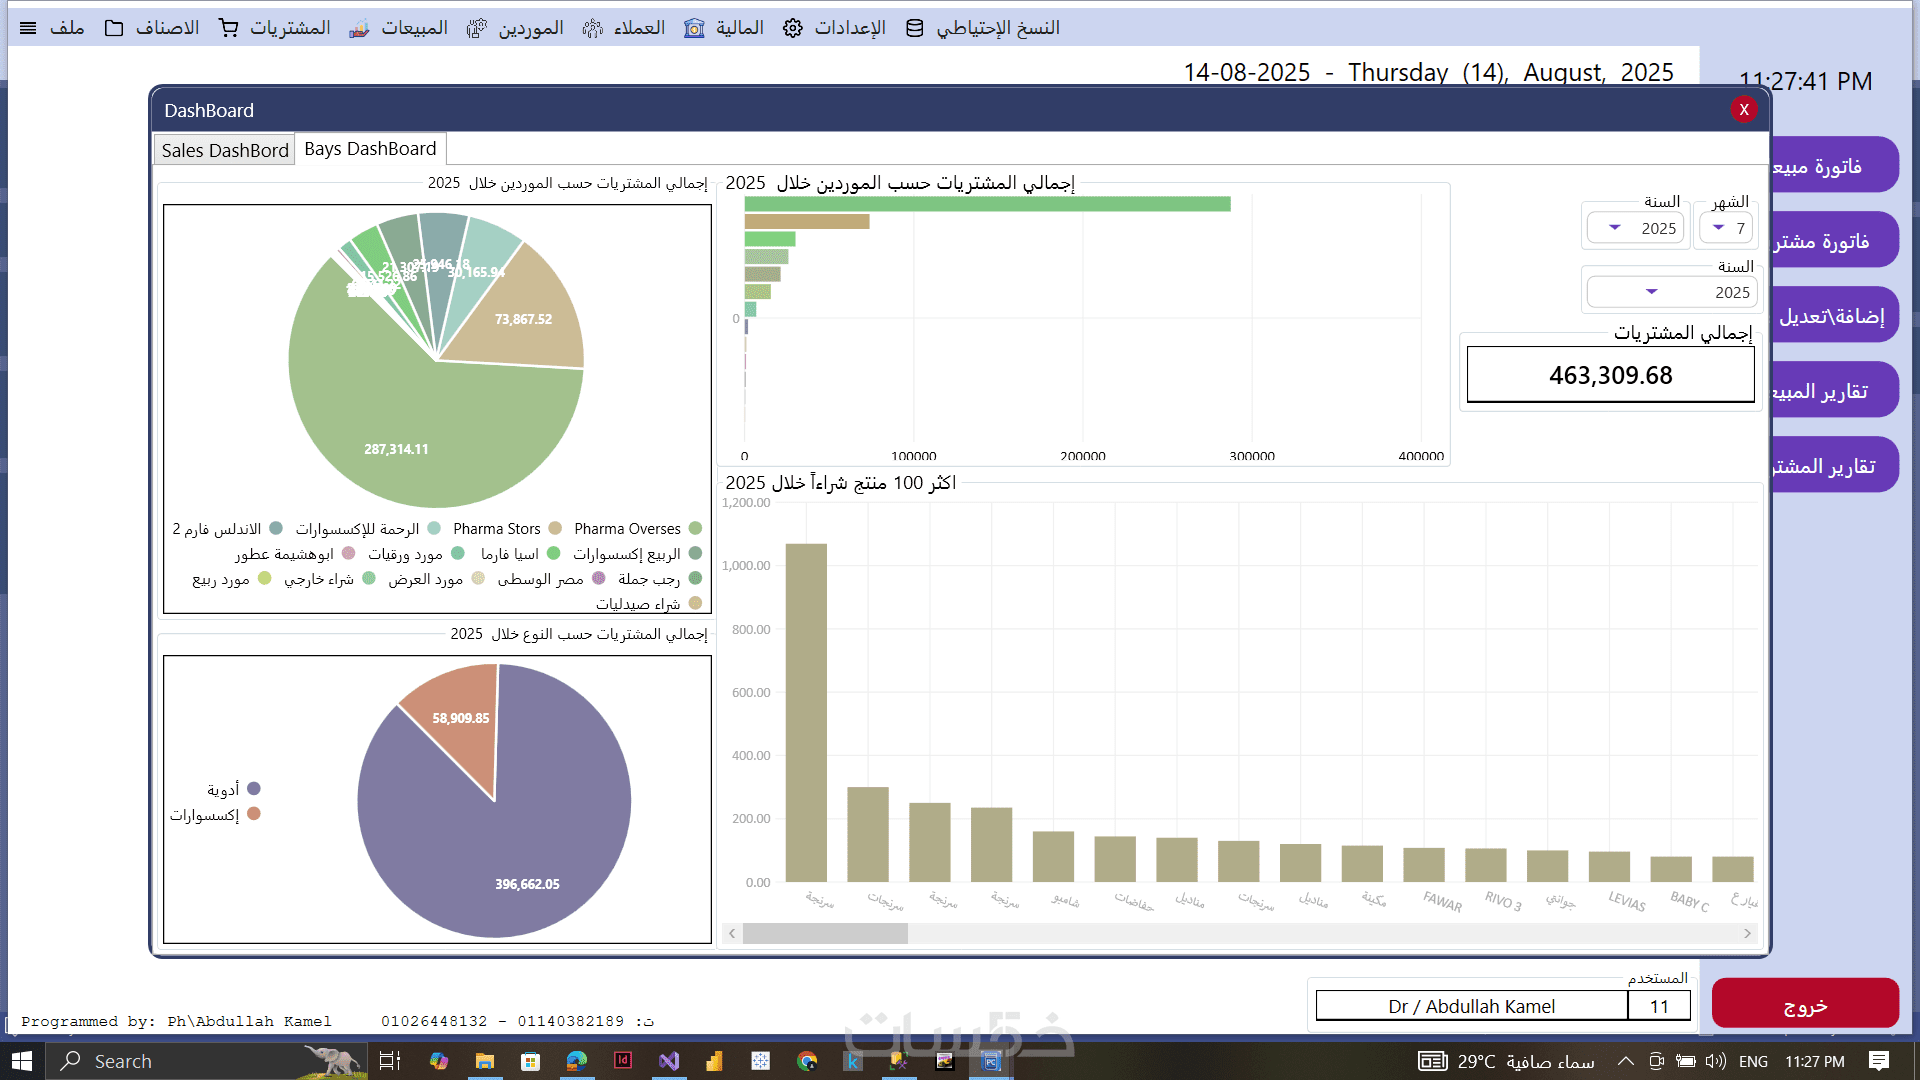This screenshot has height=1080, width=1920.
Task: Click the sales chart icon in menu bar
Action: point(359,28)
